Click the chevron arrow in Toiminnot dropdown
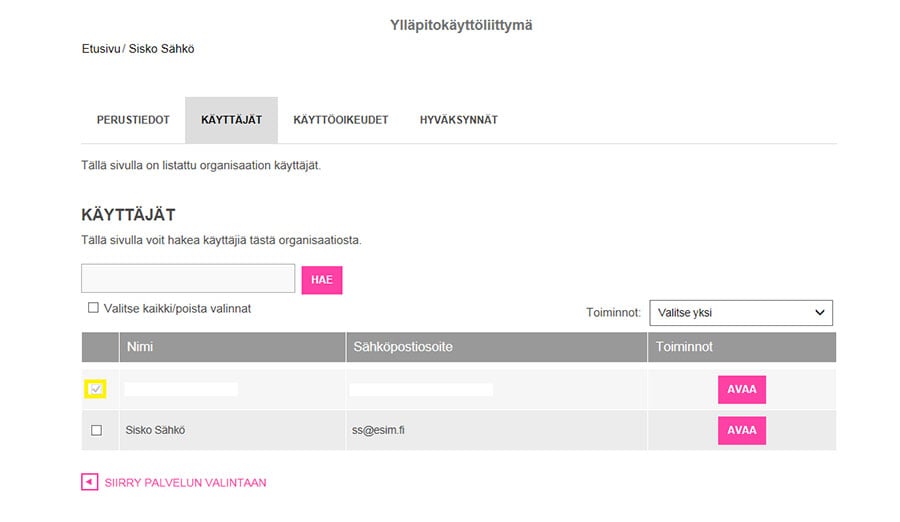 click(x=820, y=313)
